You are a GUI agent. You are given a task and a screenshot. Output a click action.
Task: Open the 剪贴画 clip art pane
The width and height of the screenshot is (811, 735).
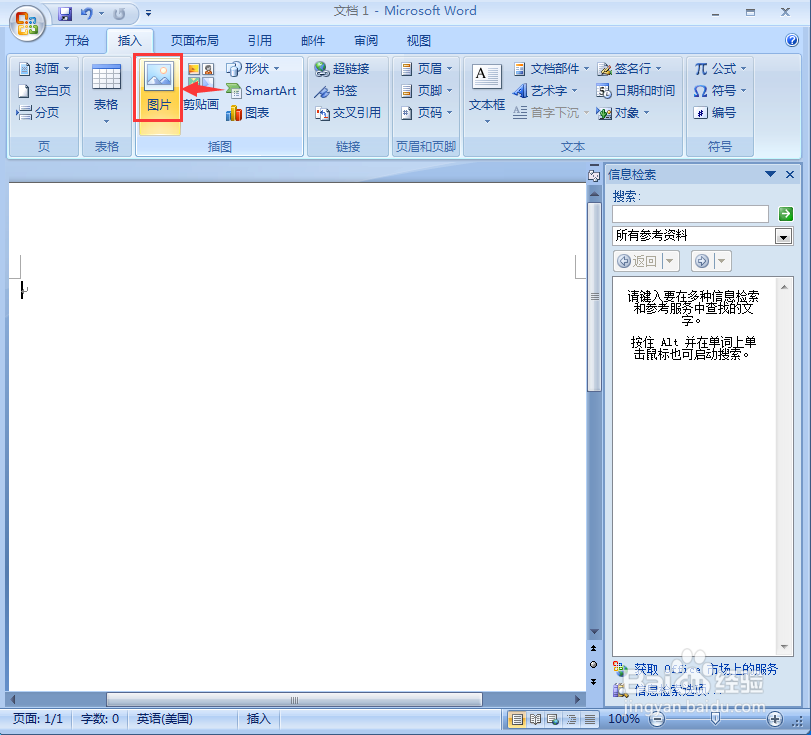click(x=201, y=88)
